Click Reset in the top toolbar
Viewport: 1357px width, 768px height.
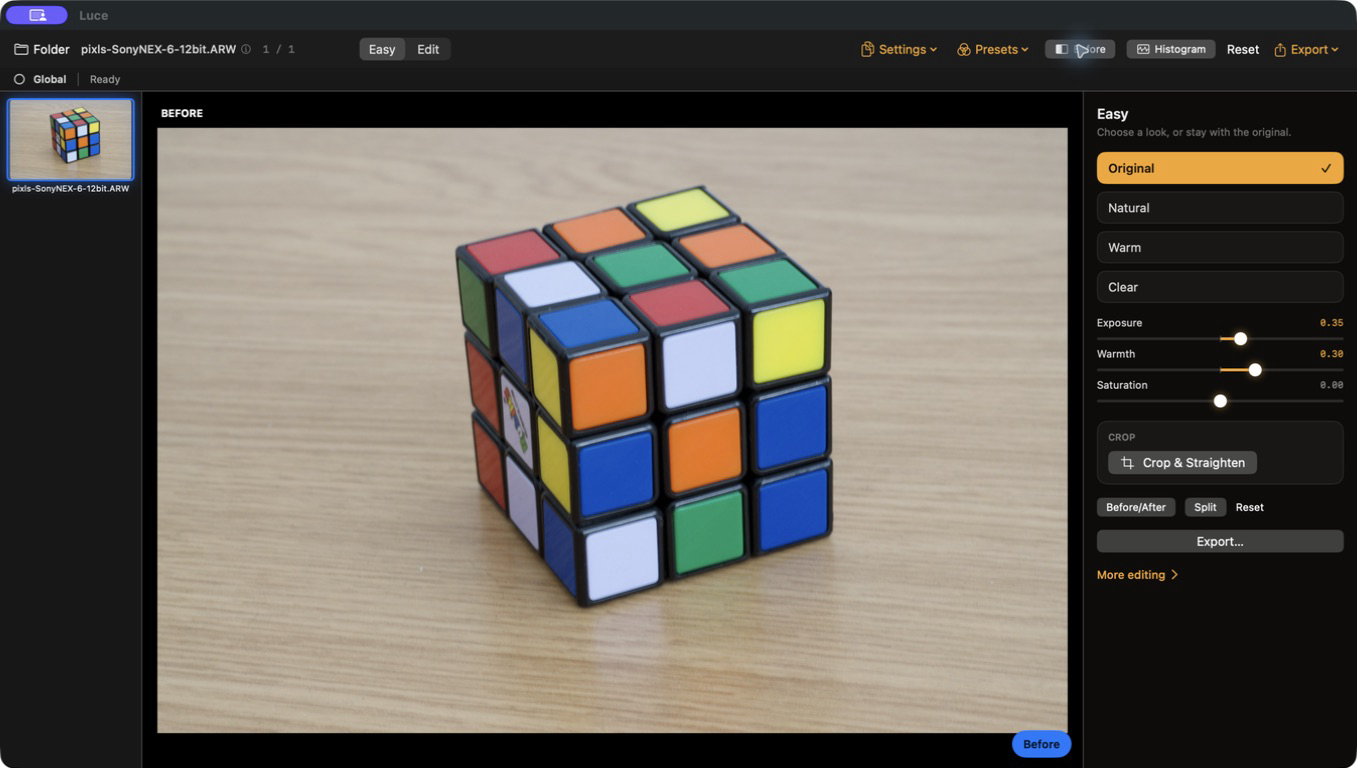1243,49
